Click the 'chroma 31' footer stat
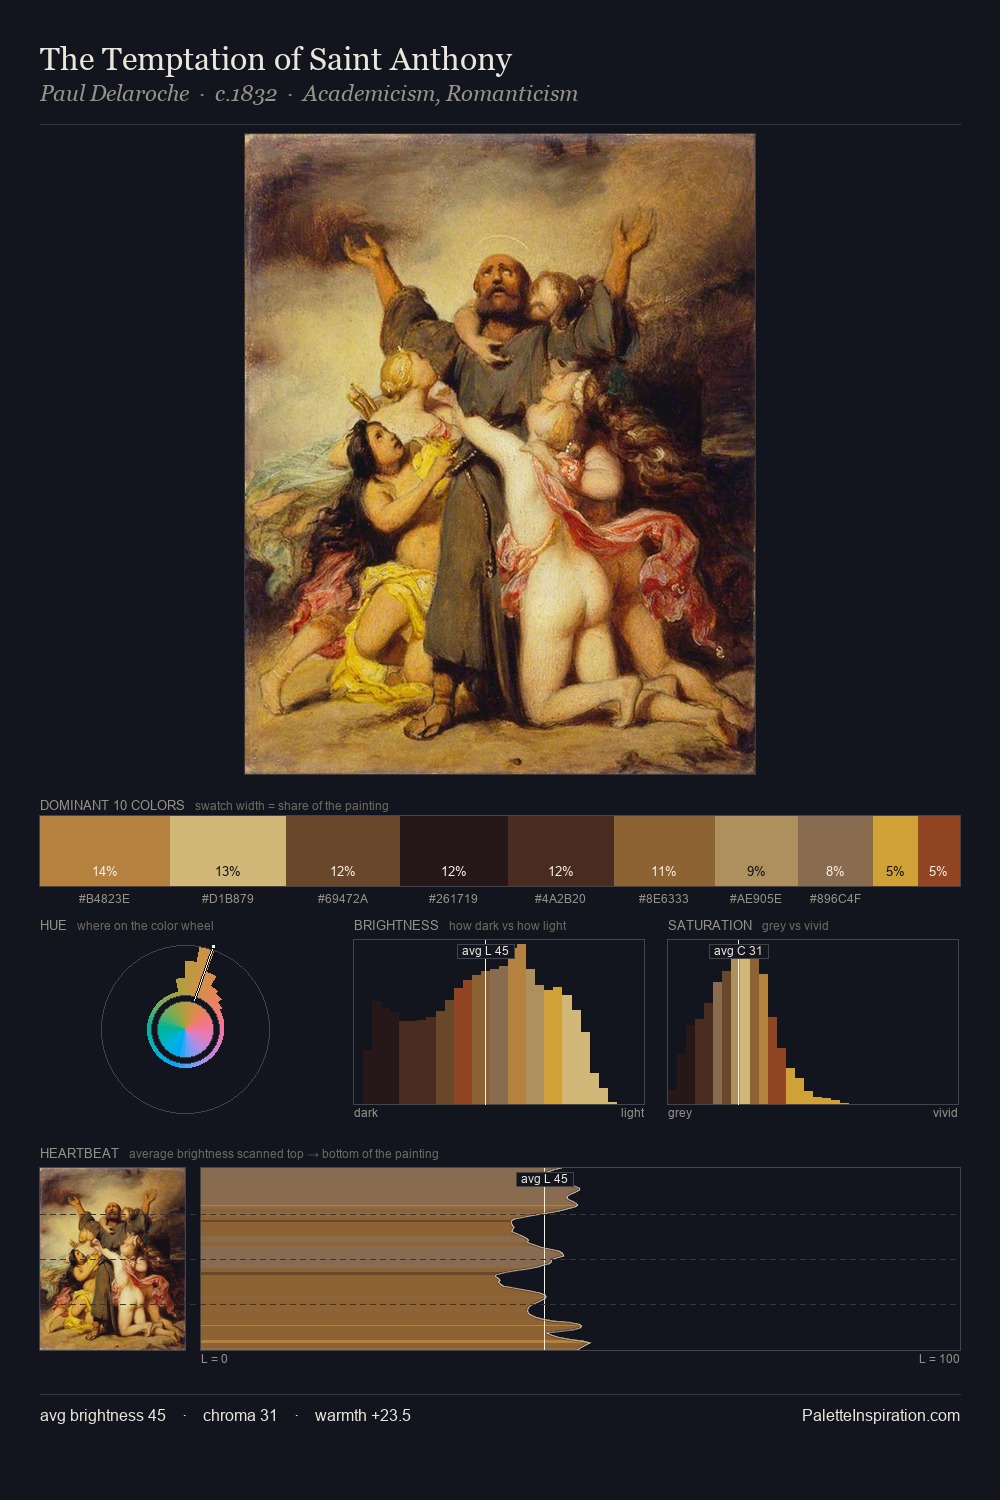The height and width of the screenshot is (1500, 1000). click(240, 1415)
